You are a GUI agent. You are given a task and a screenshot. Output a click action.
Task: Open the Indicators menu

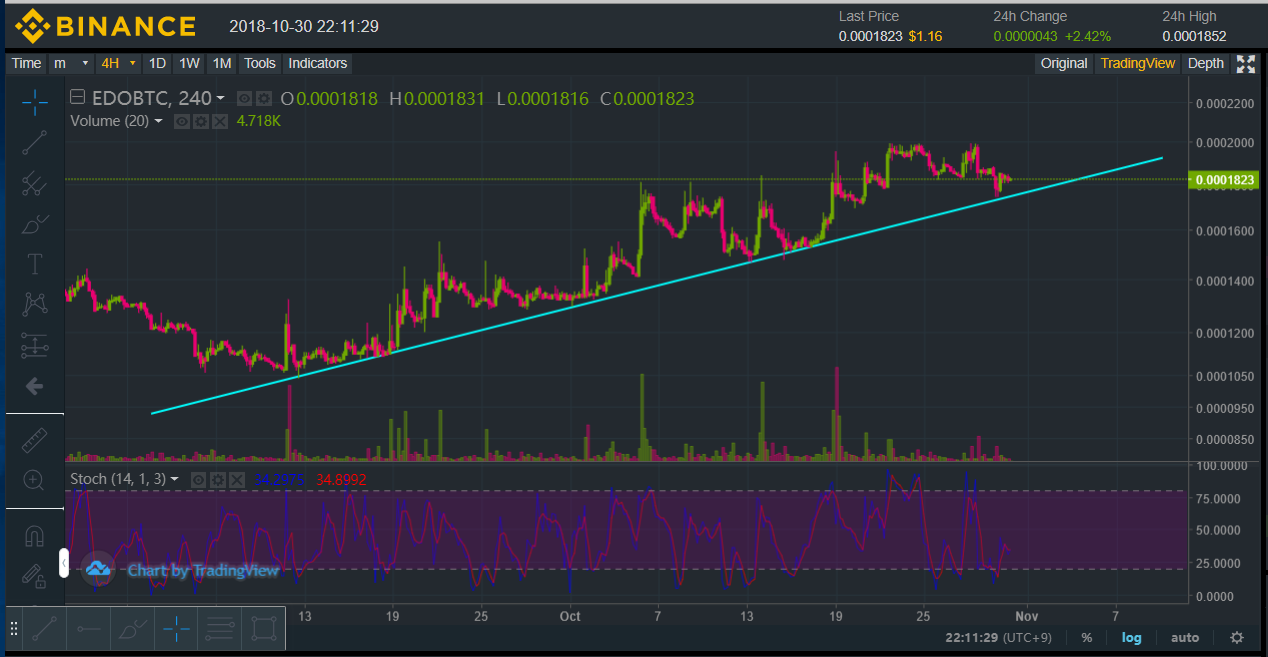[317, 63]
